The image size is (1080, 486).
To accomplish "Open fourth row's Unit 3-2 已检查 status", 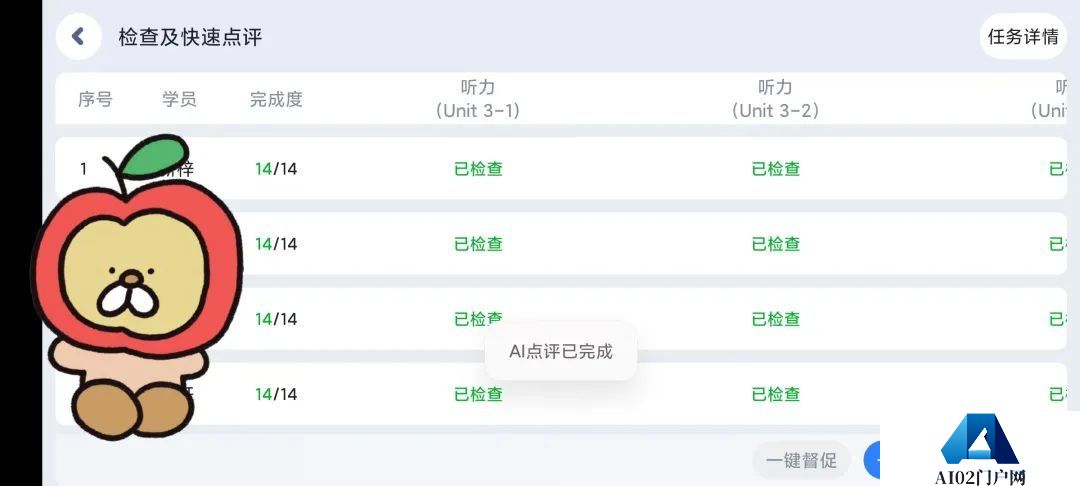I will [x=776, y=394].
